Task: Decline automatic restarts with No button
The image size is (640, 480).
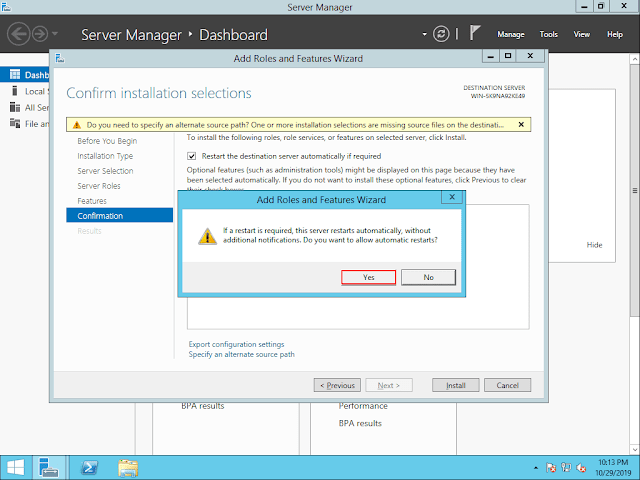Action: point(428,277)
